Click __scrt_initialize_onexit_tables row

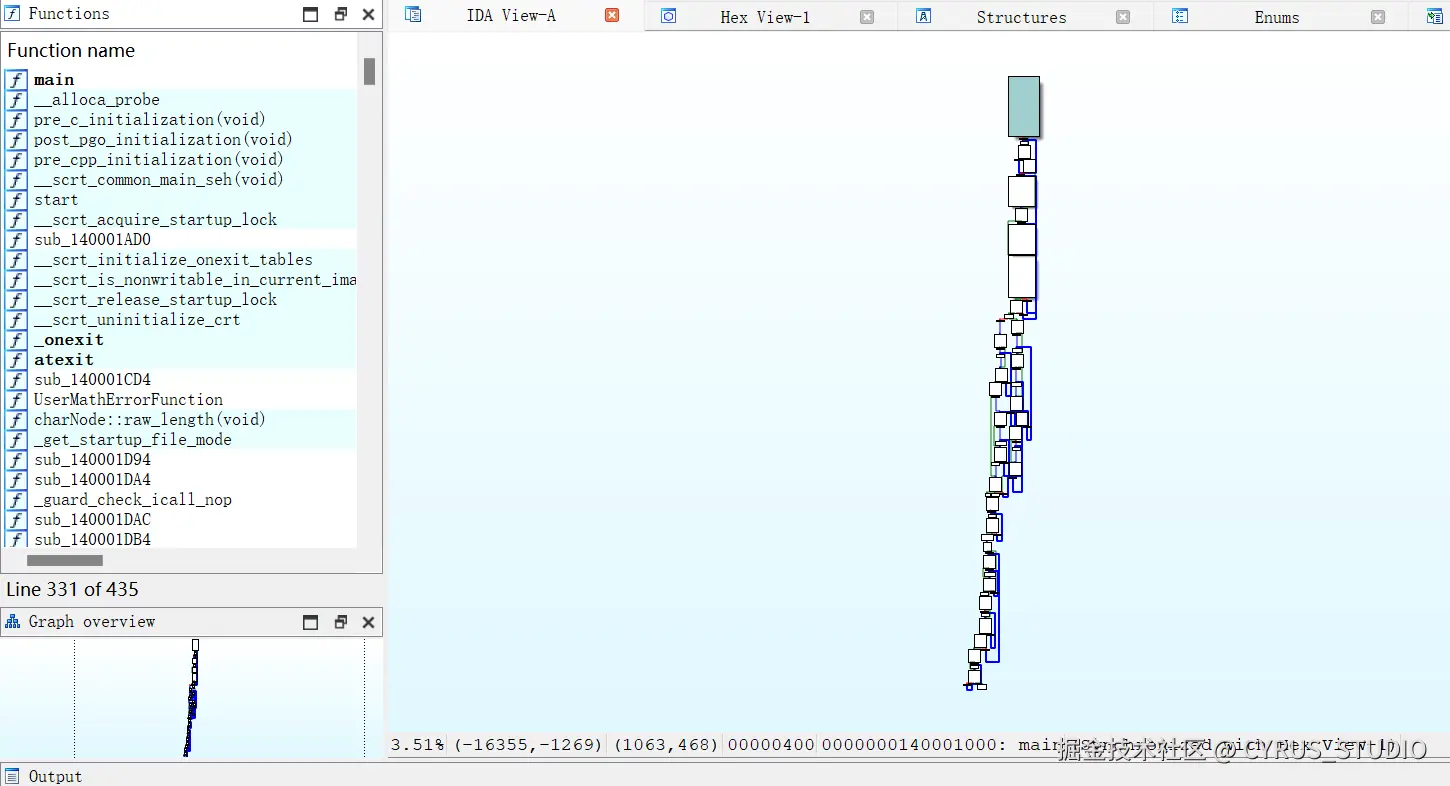[x=180, y=260]
